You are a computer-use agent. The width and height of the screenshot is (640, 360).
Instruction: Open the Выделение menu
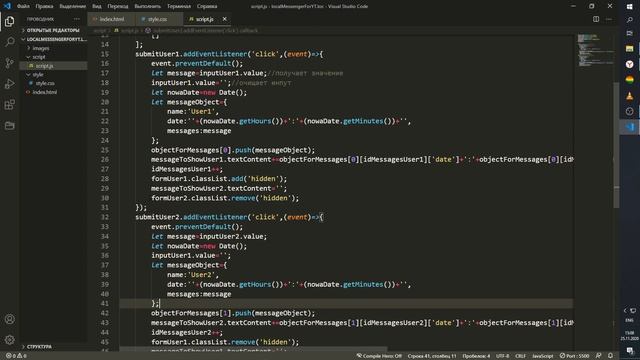tap(73, 6)
